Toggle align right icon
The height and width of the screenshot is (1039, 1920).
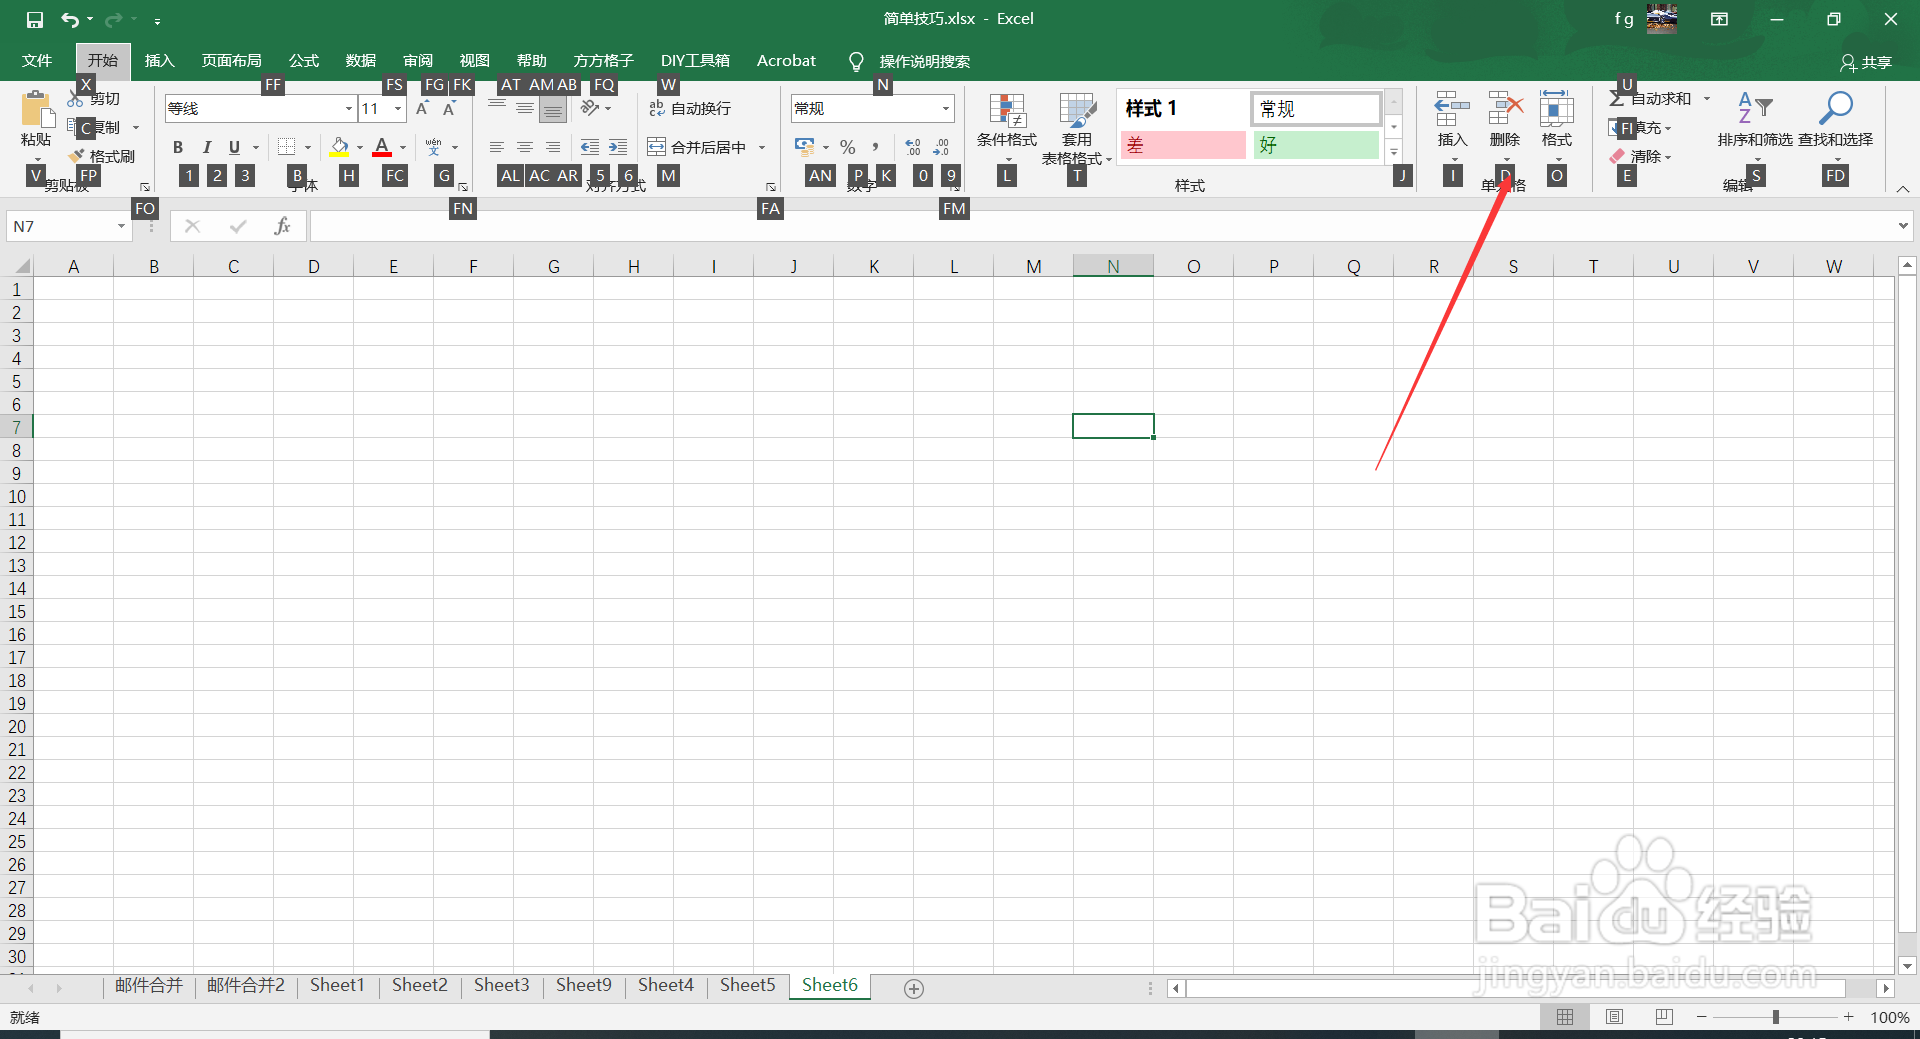point(553,147)
